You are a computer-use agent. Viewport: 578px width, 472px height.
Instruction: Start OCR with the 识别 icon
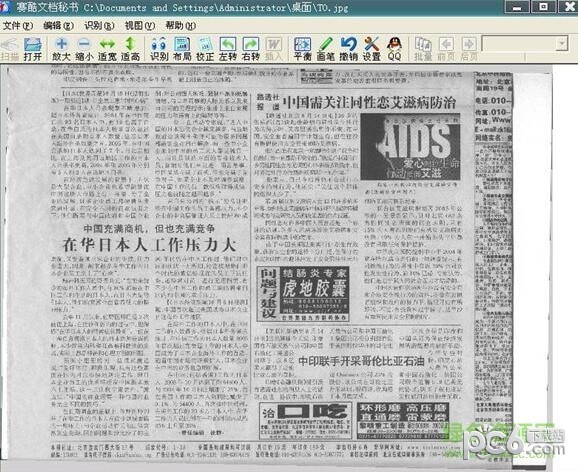159,49
